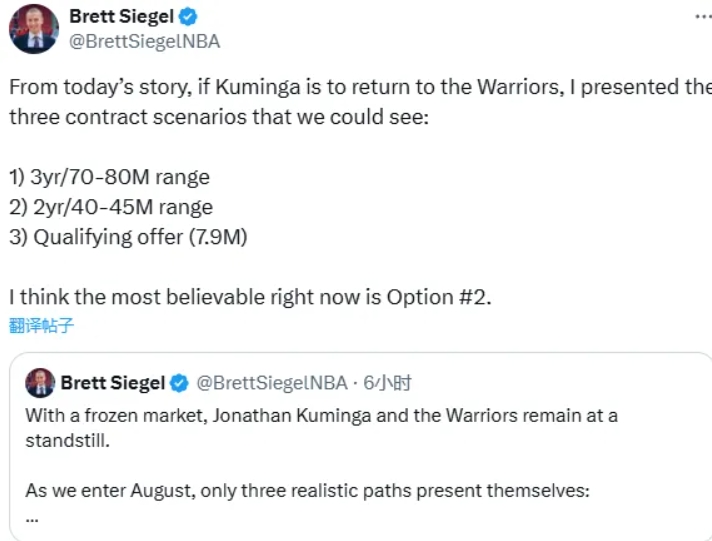Click the verified badge in the quoted post

point(179,383)
